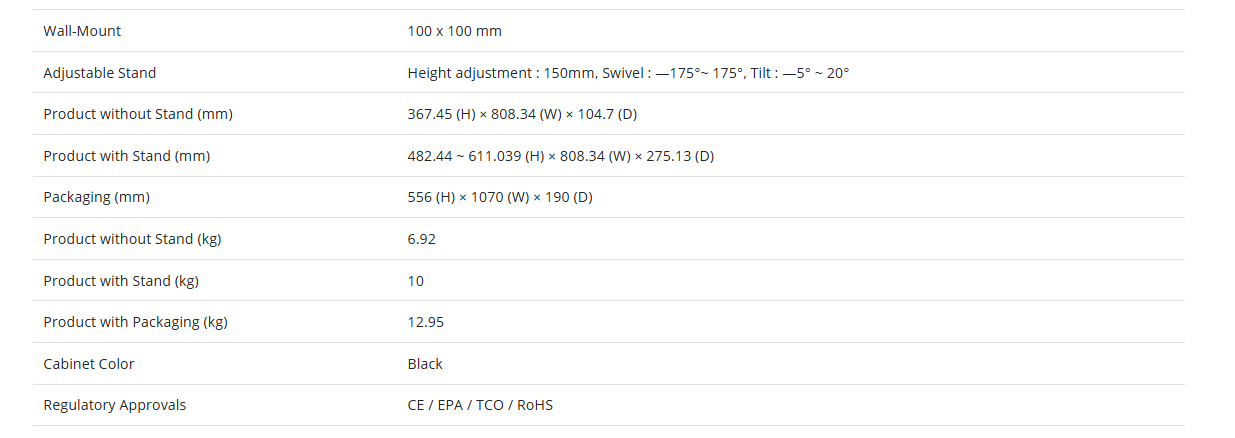Select the CE / EPA / TCO / RoHS text

pos(480,405)
